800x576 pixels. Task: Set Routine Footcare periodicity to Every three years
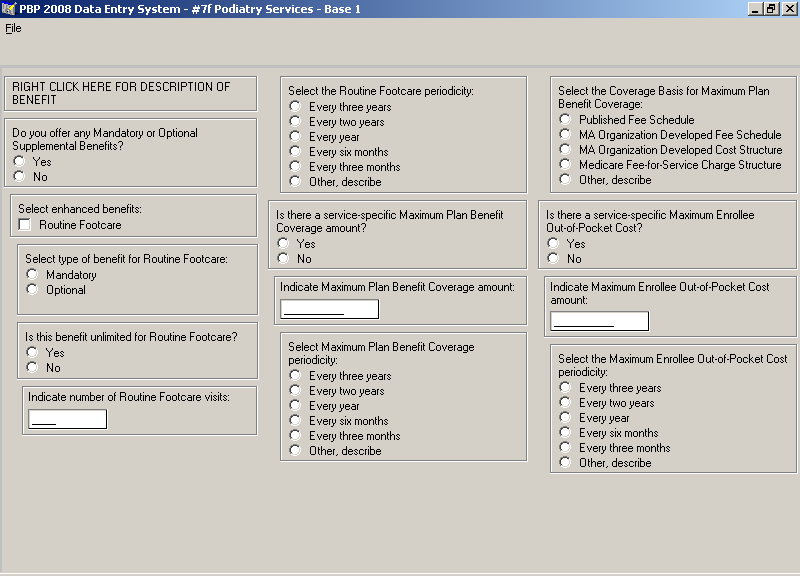[x=295, y=106]
